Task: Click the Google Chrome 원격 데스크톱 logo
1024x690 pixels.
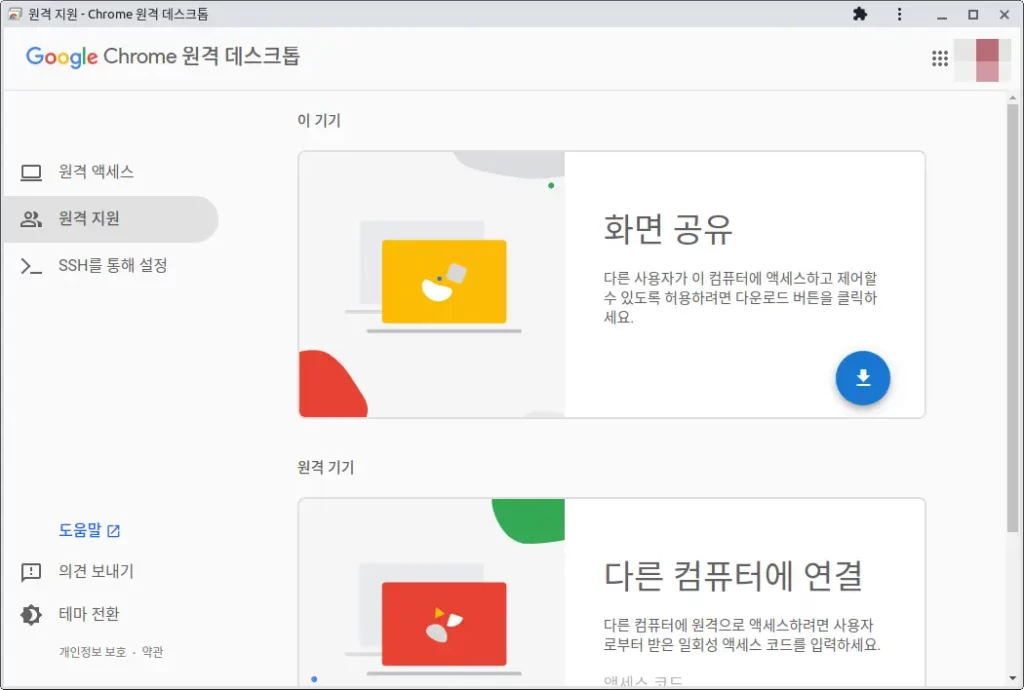Action: point(163,57)
